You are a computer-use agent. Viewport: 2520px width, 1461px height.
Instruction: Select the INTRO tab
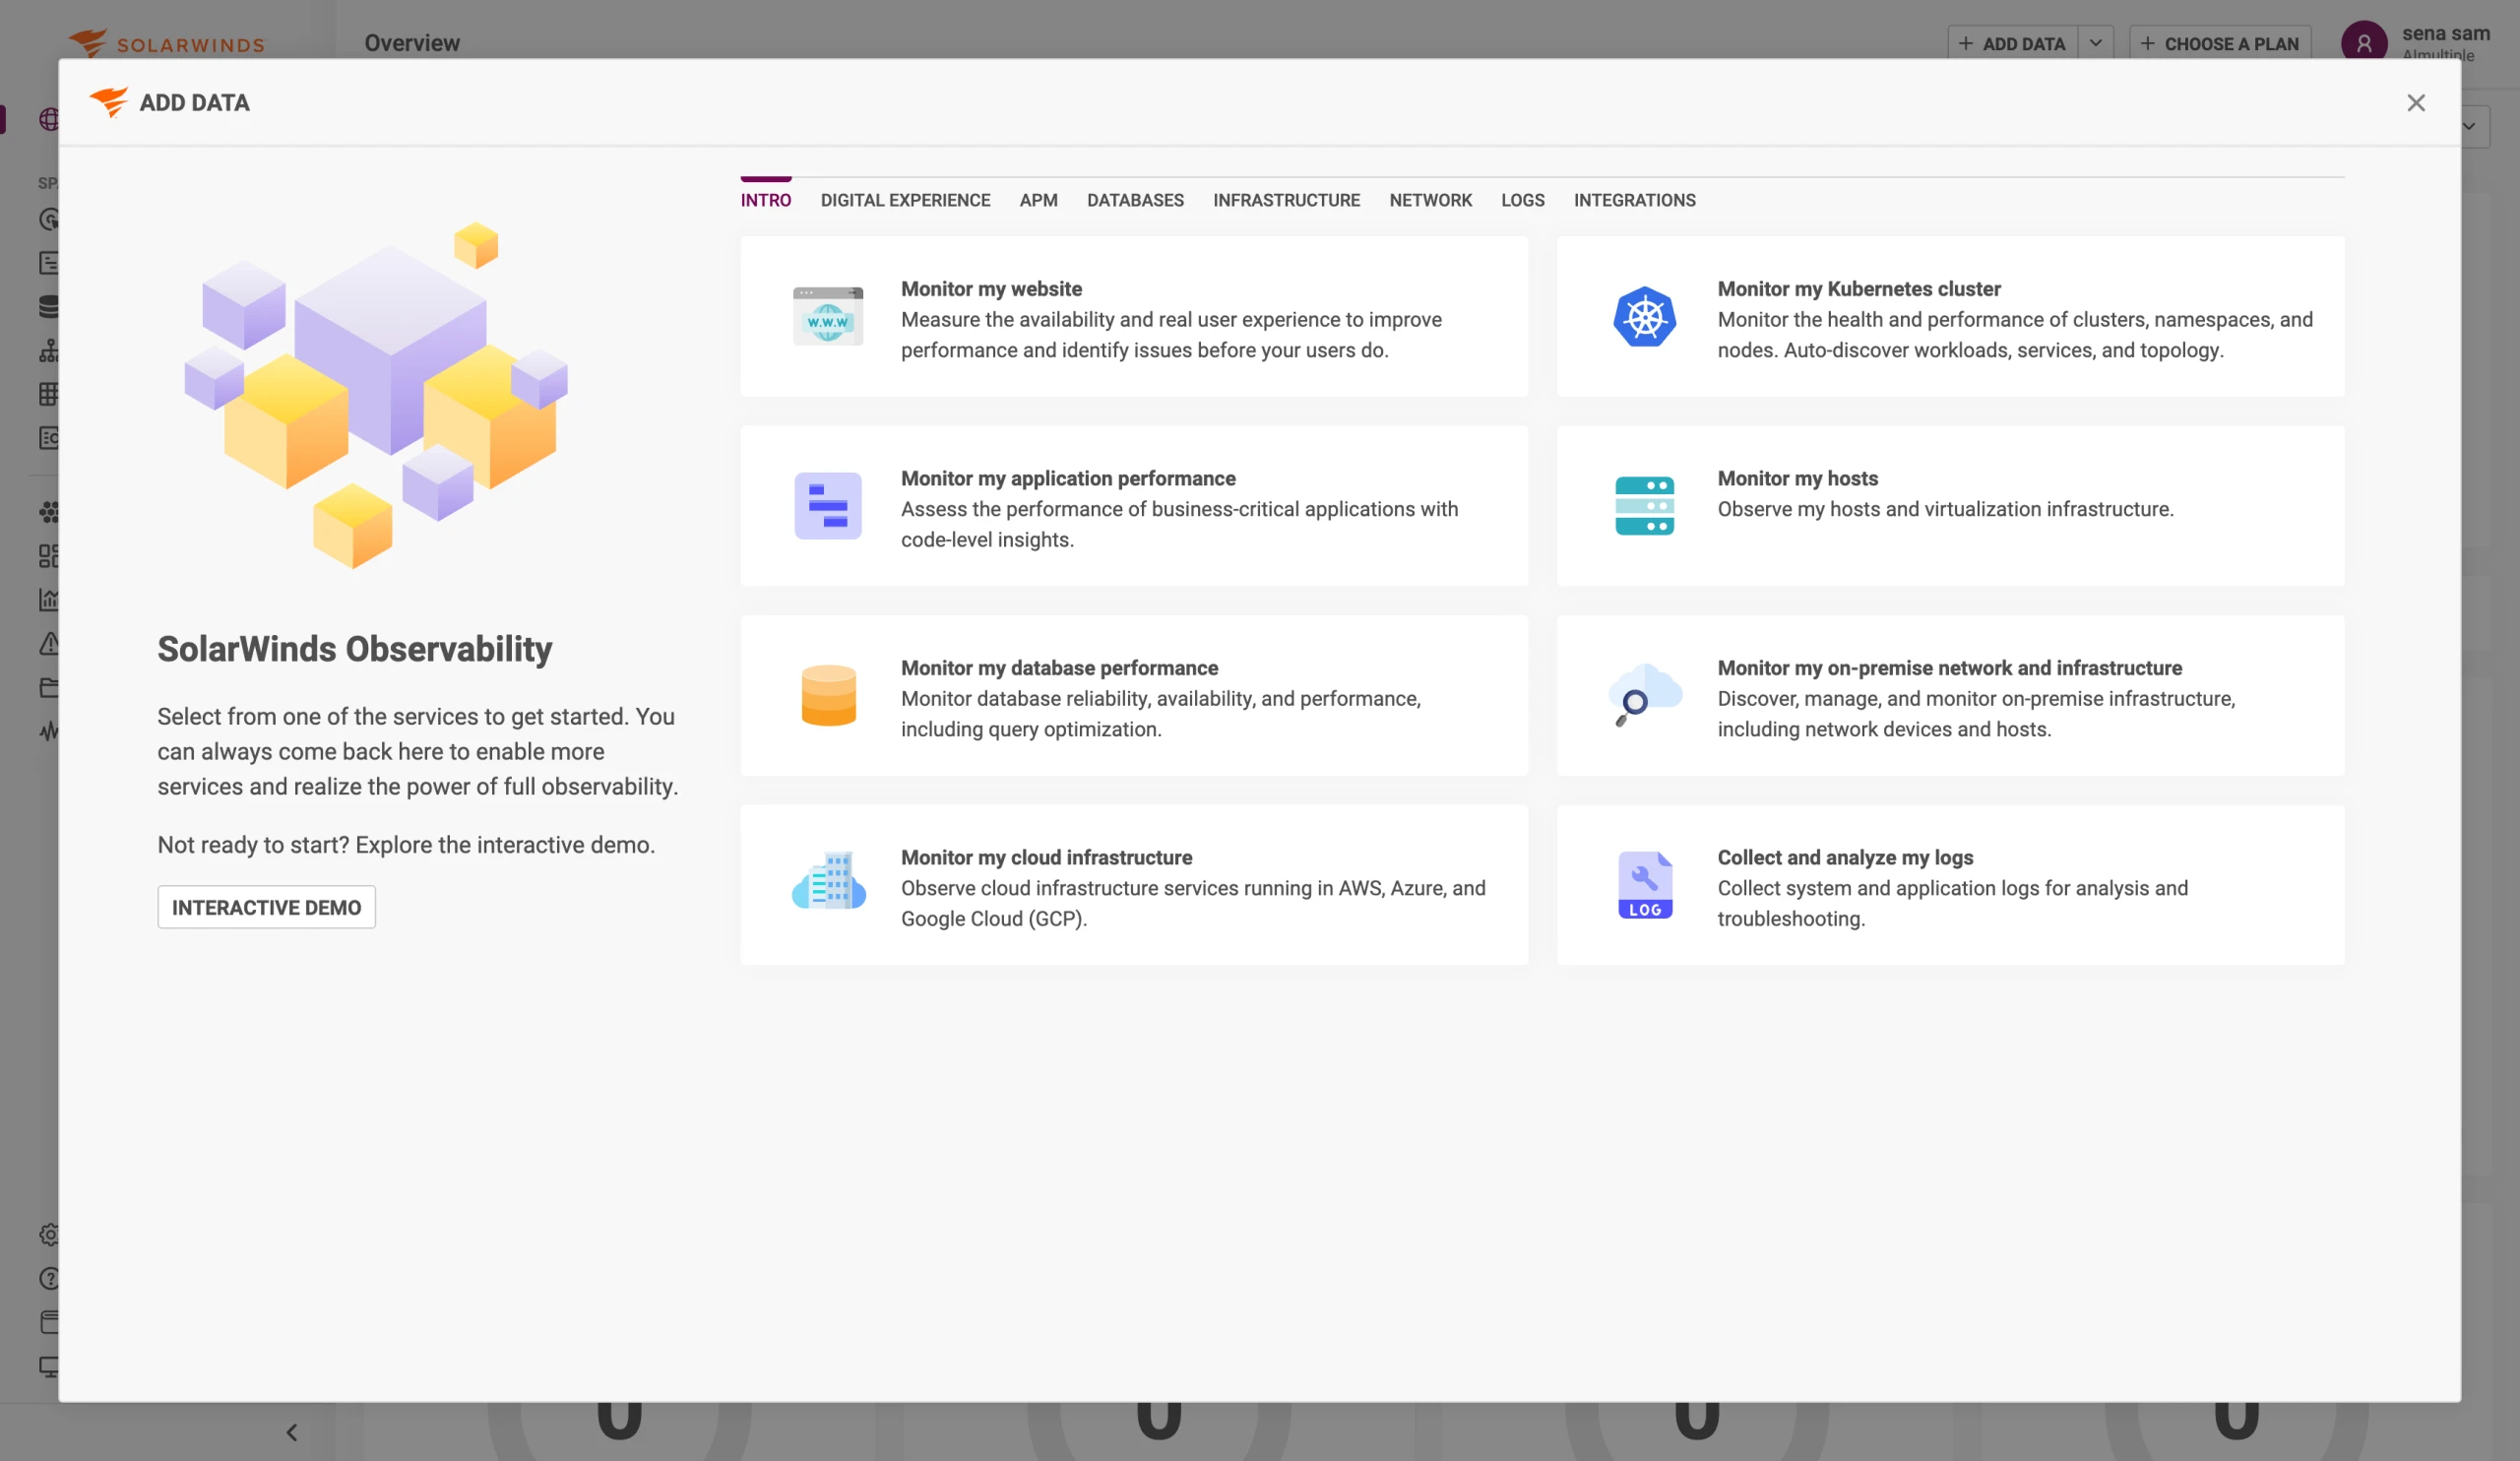[x=766, y=200]
